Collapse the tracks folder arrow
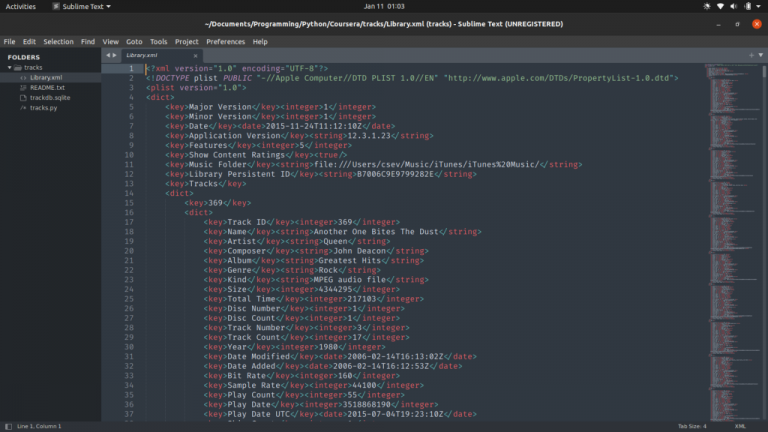Viewport: 768px width, 432px height. tap(9, 68)
